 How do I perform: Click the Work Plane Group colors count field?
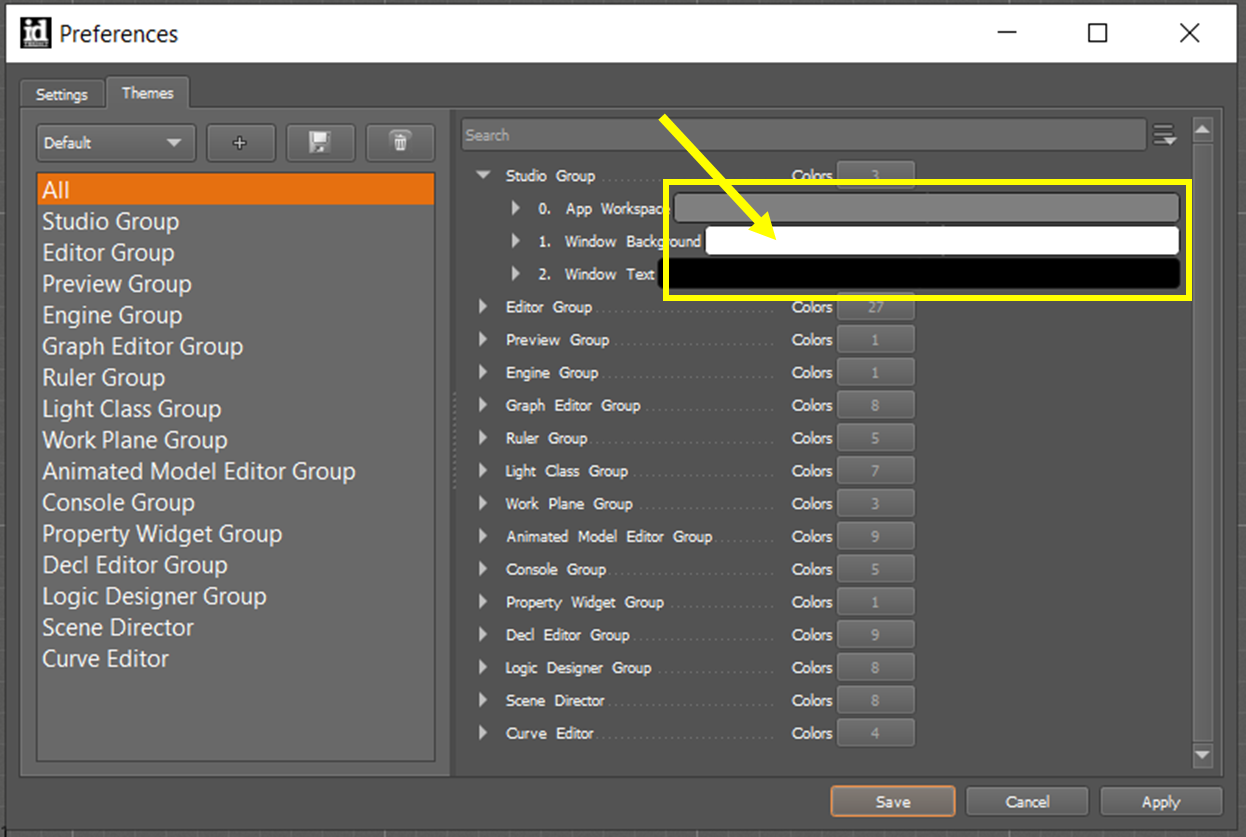click(x=875, y=504)
